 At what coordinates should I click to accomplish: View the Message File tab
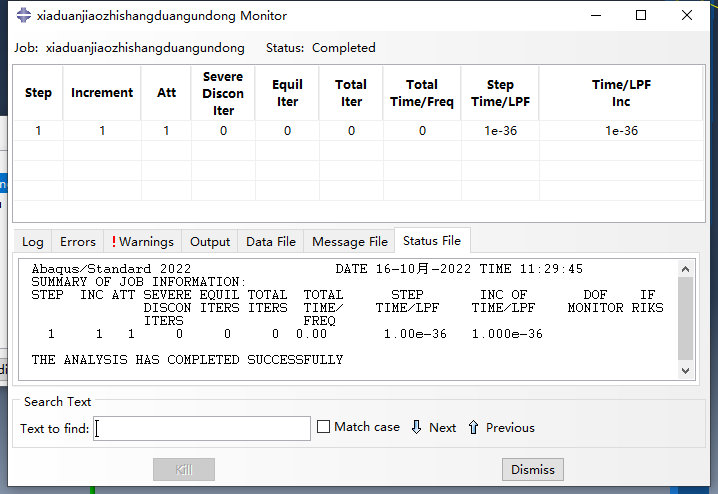[x=349, y=241]
